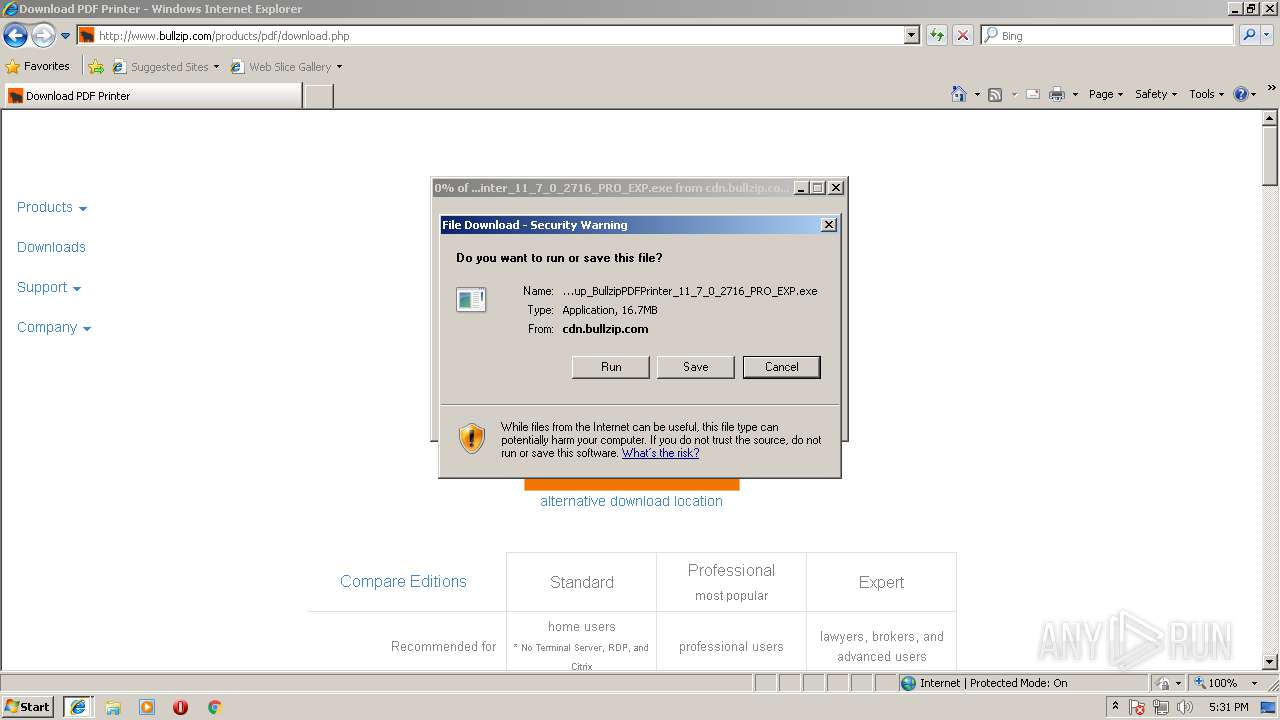Open Windows Explorer folder taskbar icon
This screenshot has width=1280, height=720.
113,707
